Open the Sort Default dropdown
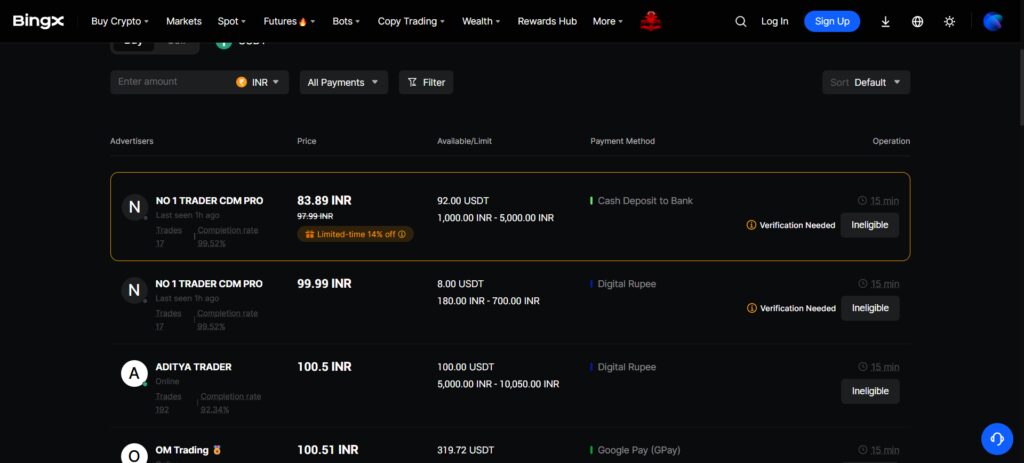The height and width of the screenshot is (463, 1024). pos(866,82)
